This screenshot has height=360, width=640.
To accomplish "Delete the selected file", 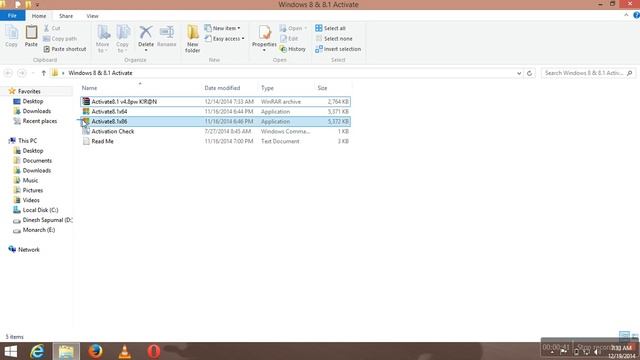I will pos(146,37).
